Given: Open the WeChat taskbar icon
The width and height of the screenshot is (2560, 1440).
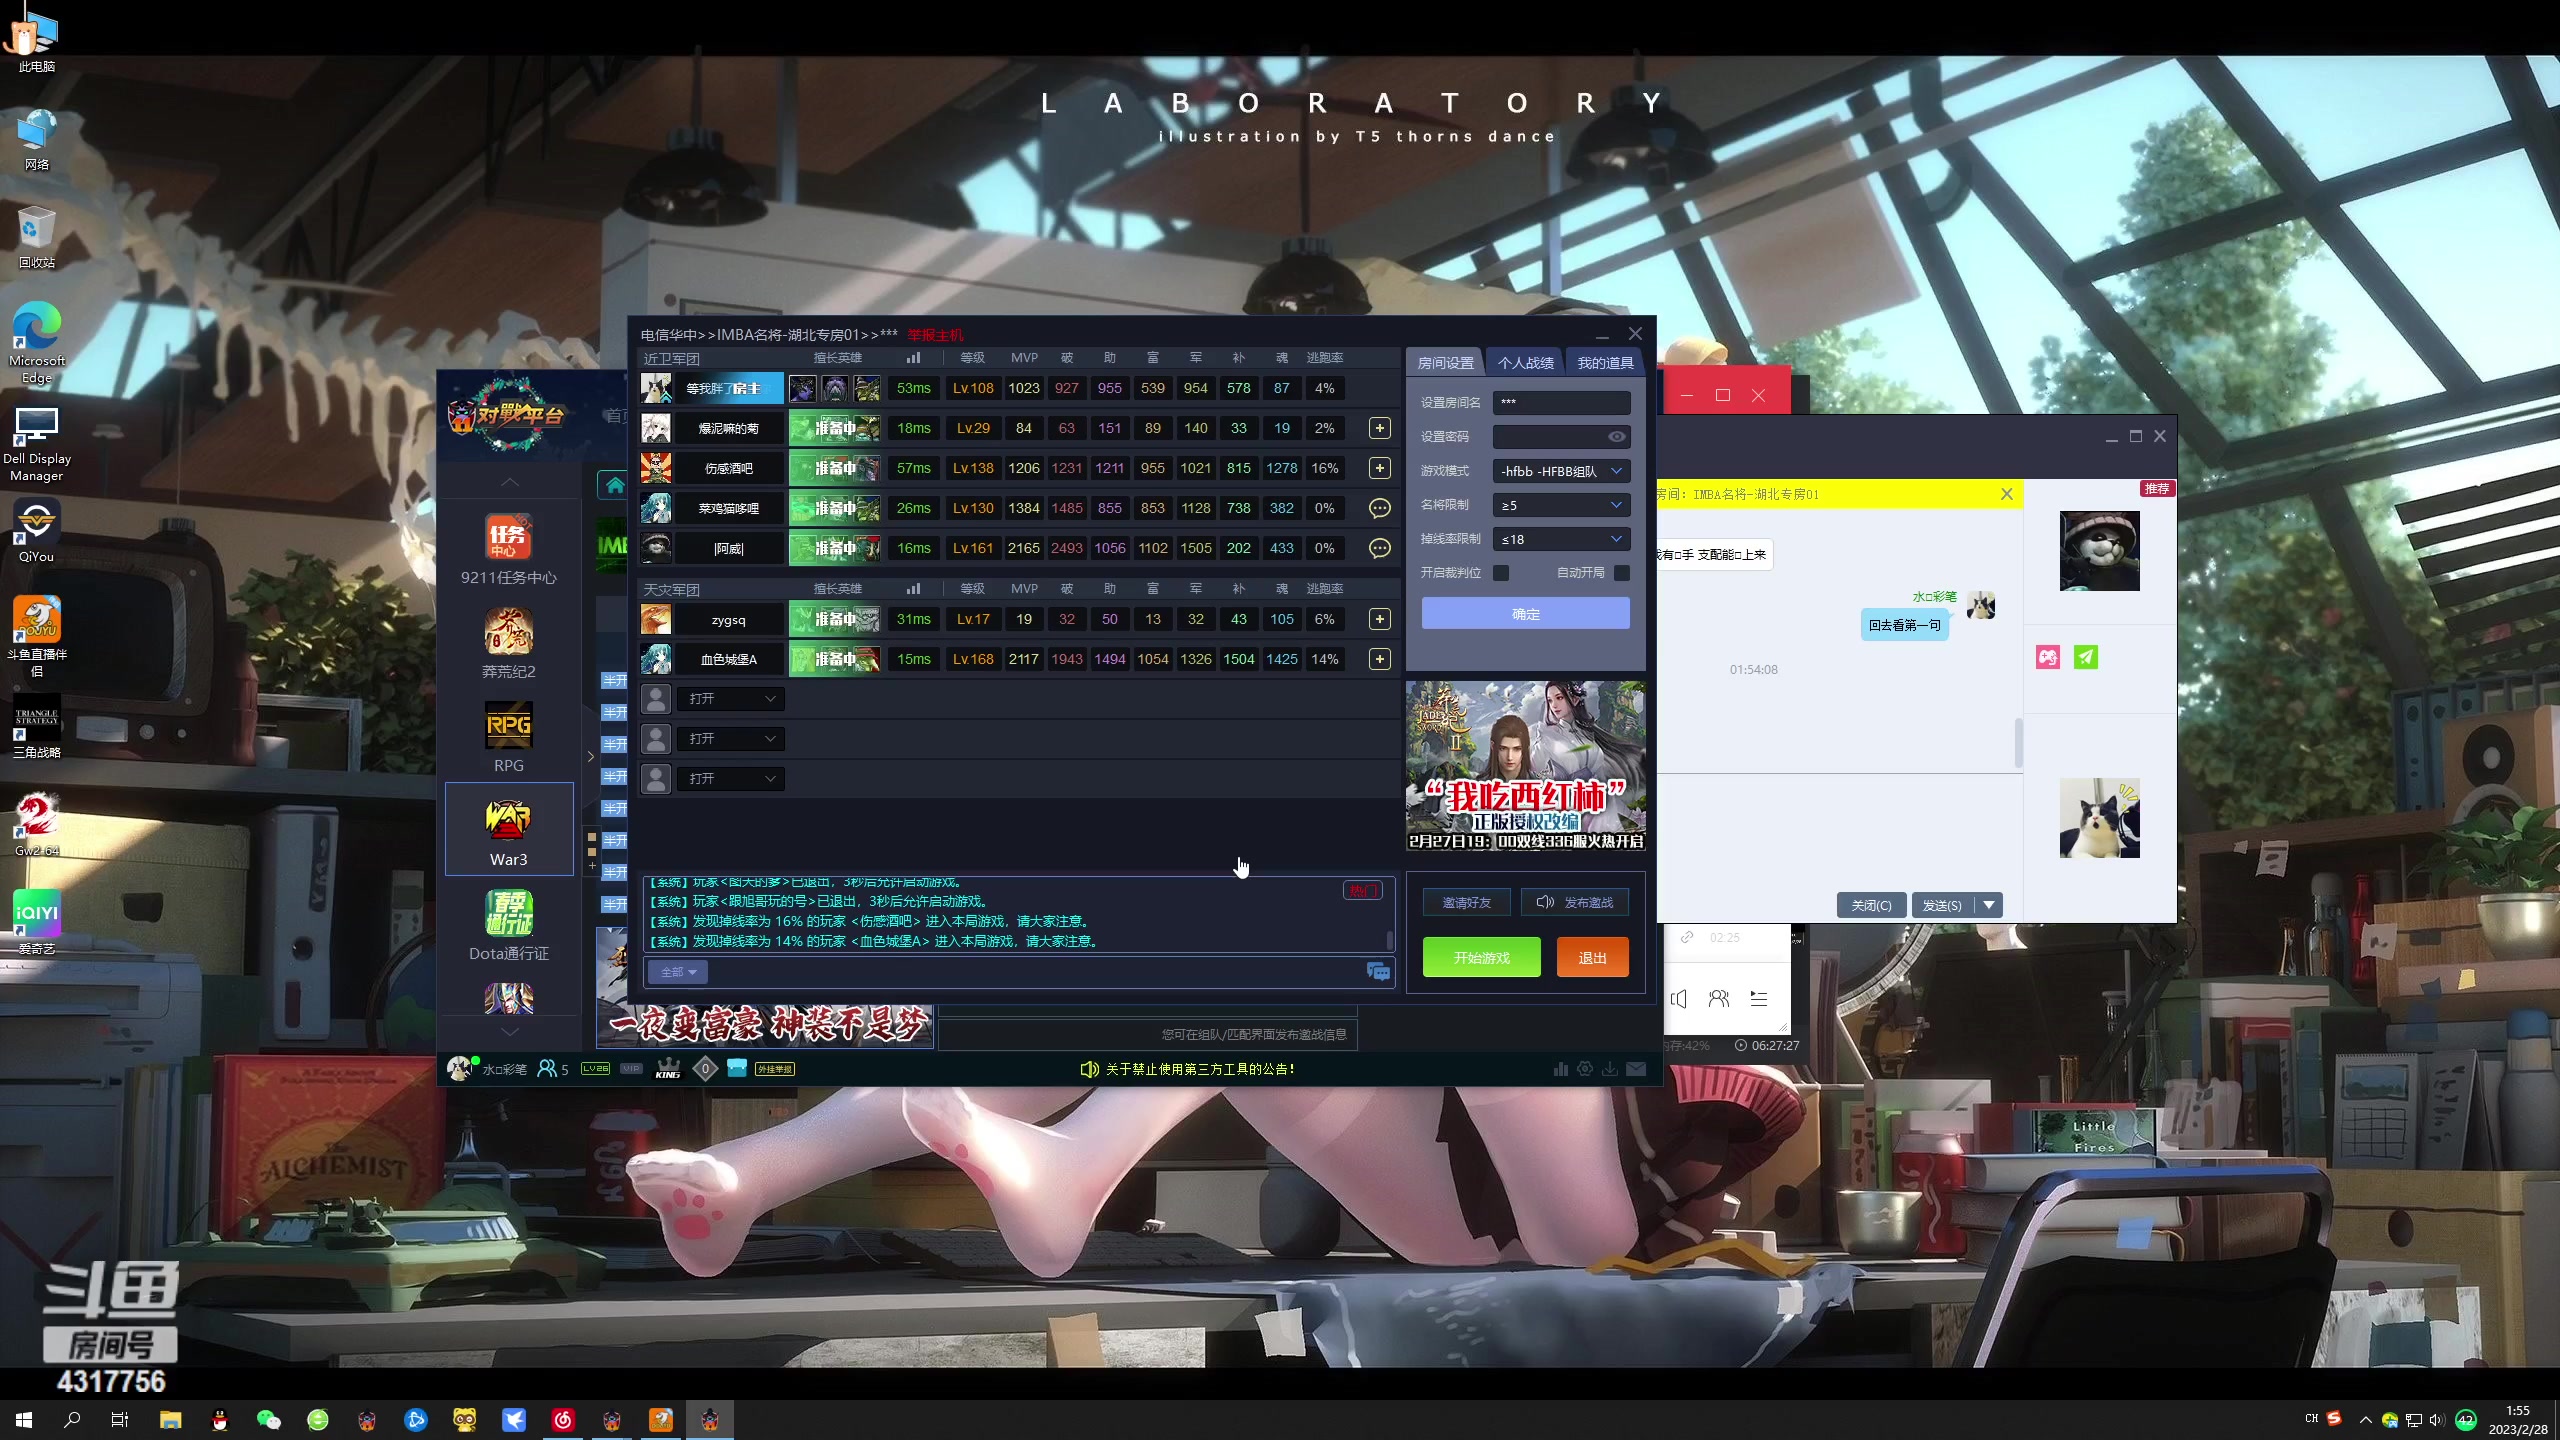Looking at the screenshot, I should pyautogui.click(x=269, y=1419).
